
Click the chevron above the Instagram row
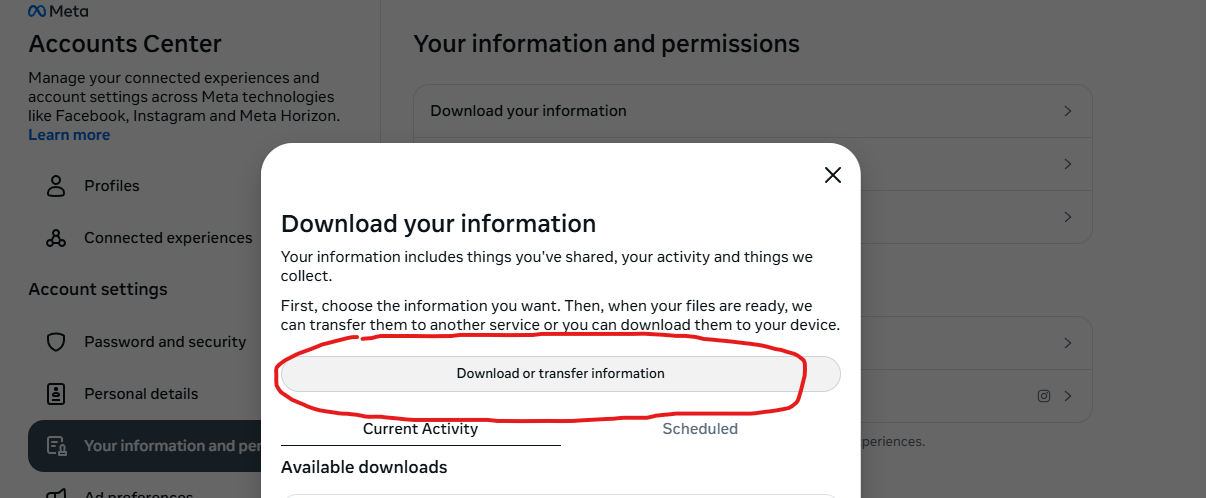tap(1068, 343)
